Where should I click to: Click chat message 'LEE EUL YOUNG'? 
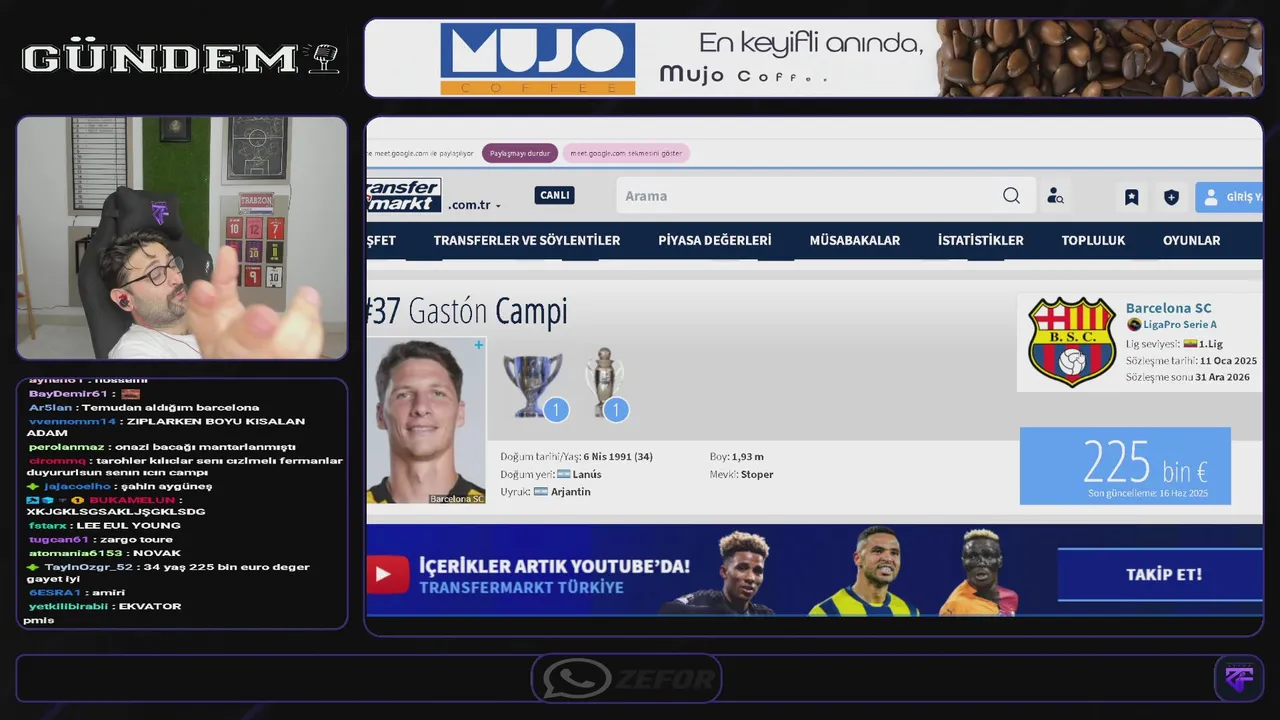pyautogui.click(x=128, y=525)
